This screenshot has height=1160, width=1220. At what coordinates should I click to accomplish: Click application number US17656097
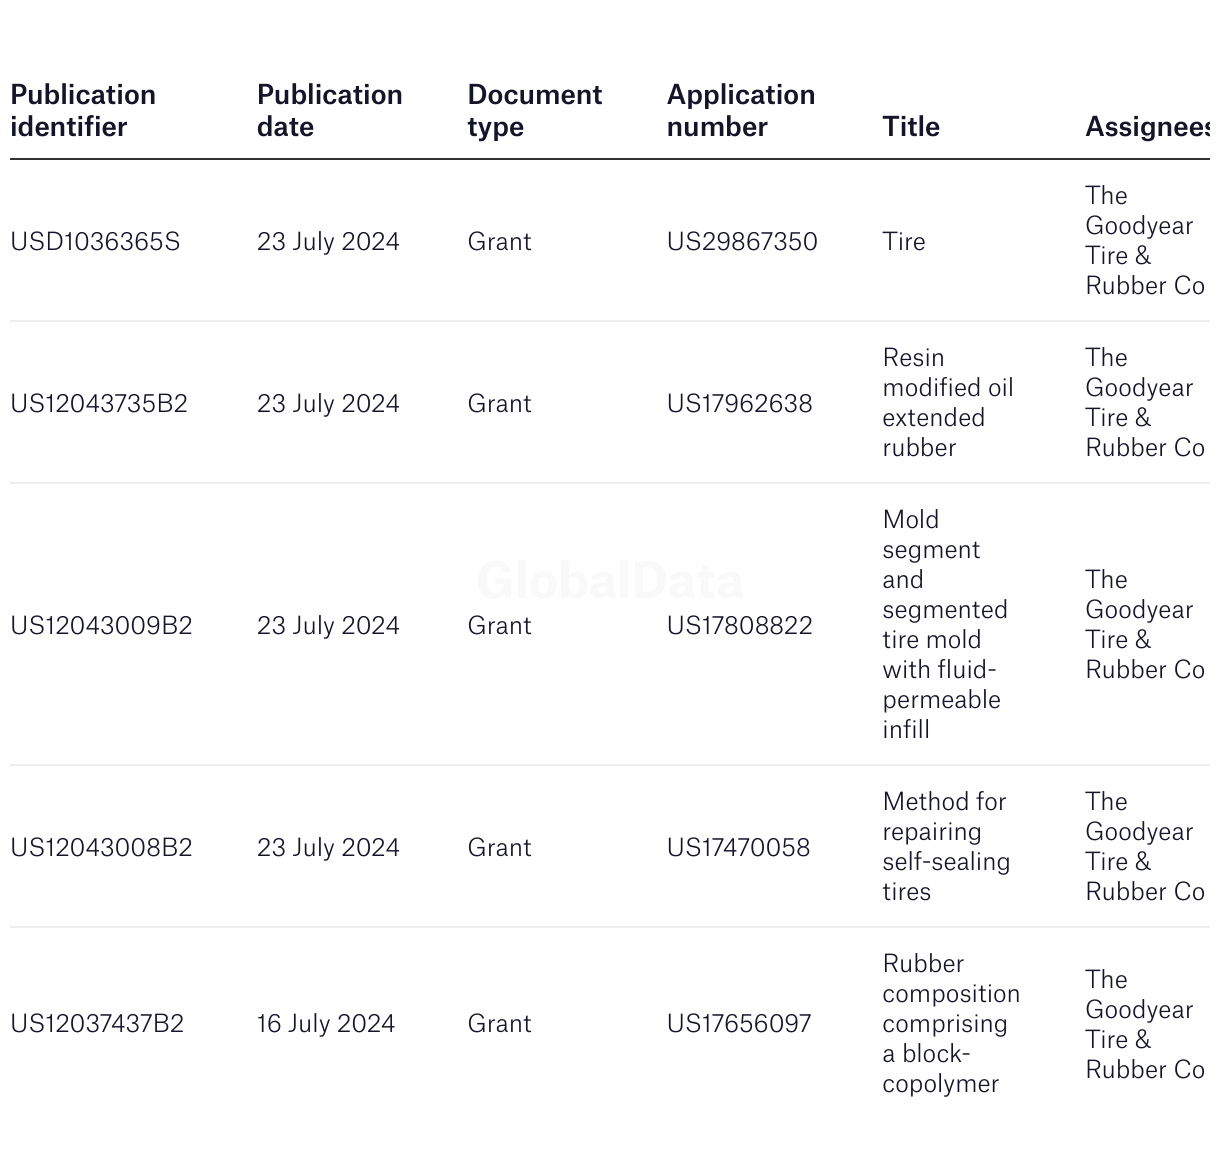738,1024
